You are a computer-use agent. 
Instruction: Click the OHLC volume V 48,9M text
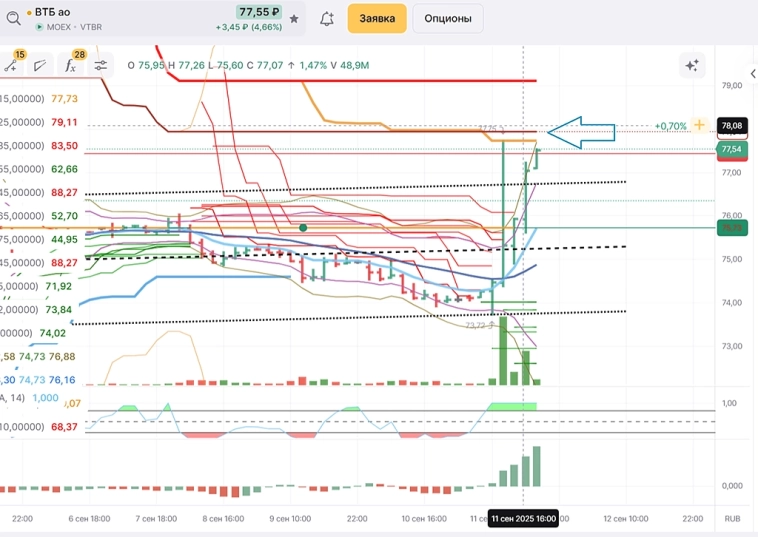350,65
